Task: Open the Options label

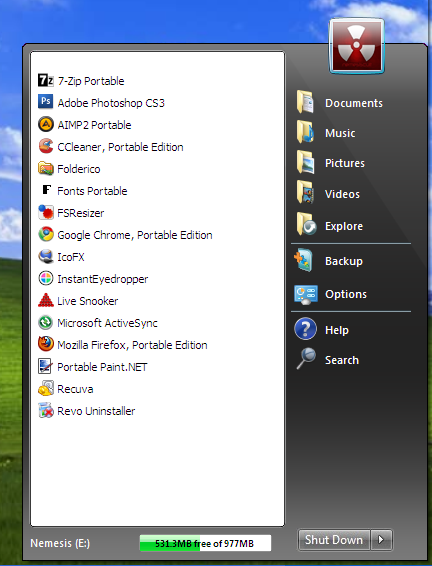Action: pos(346,295)
